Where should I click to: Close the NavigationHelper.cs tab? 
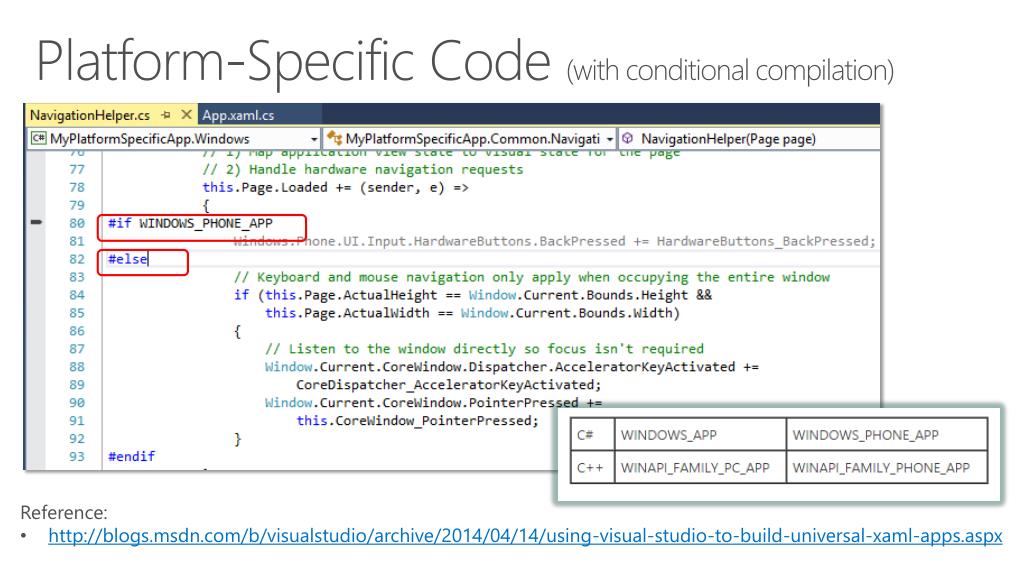click(x=187, y=114)
